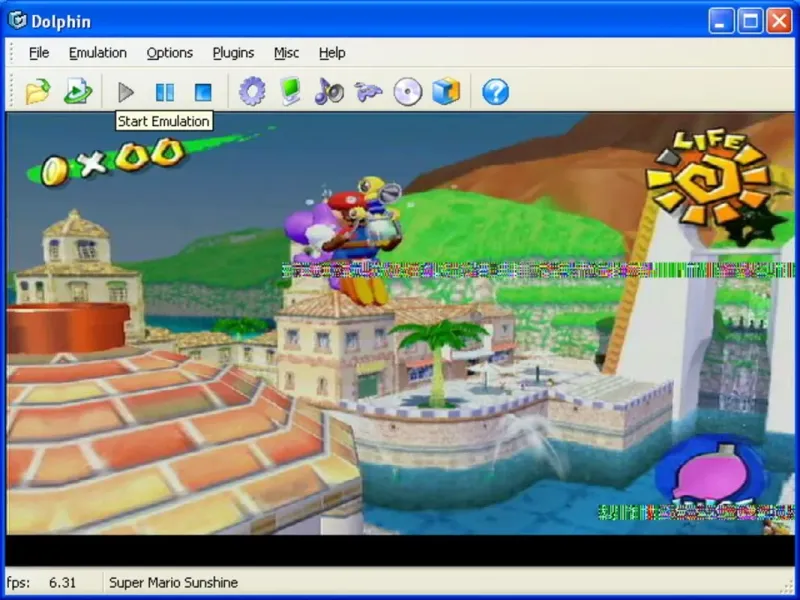Start emulation with the play button

click(126, 92)
